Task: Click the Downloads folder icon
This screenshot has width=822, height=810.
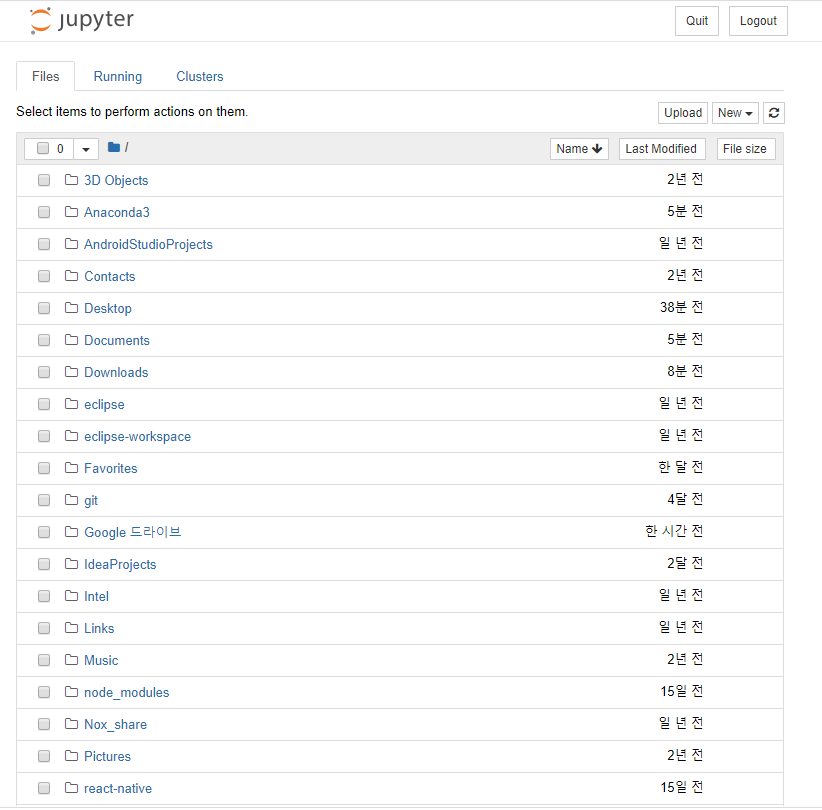Action: tap(71, 372)
